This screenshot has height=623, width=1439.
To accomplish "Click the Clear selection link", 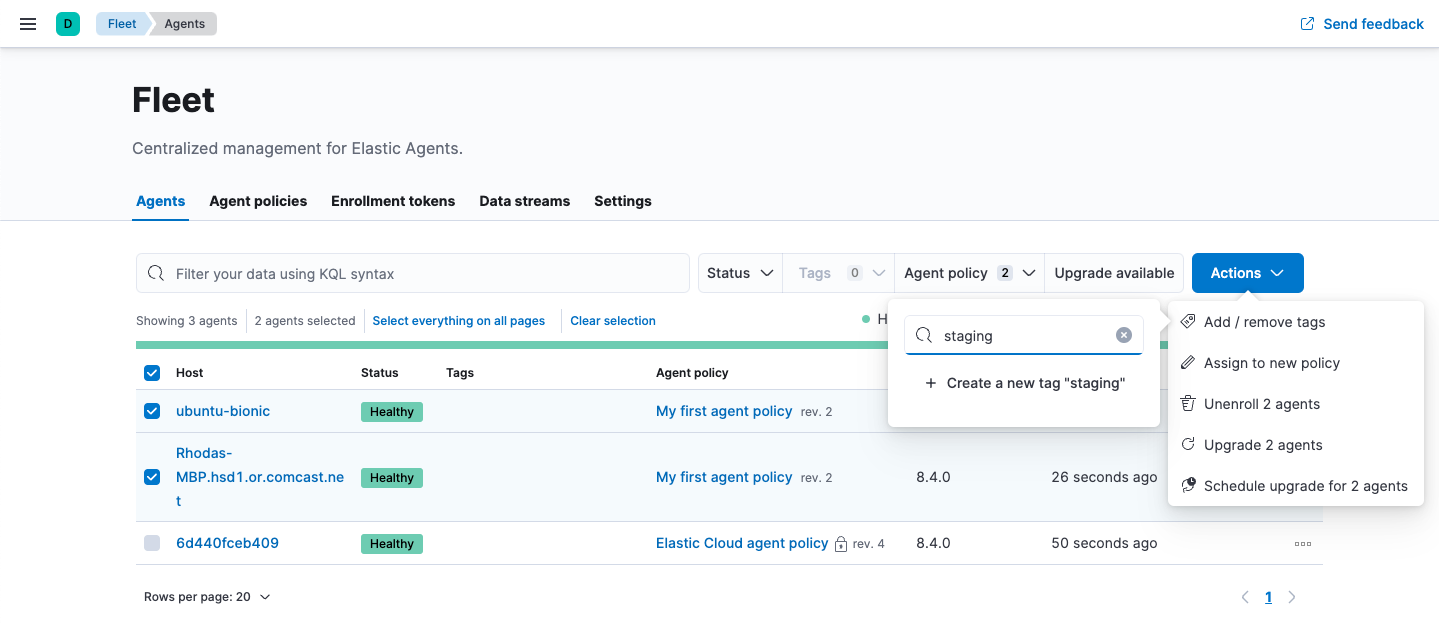I will point(613,321).
